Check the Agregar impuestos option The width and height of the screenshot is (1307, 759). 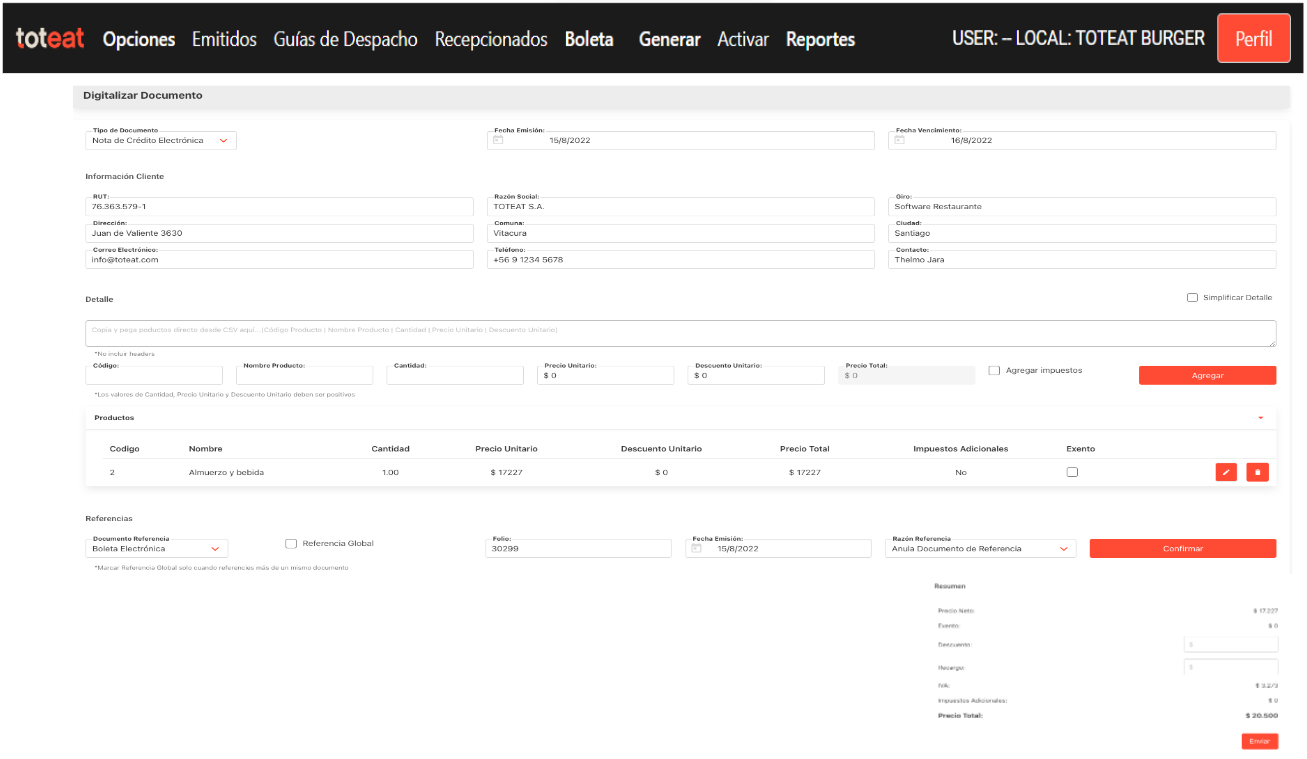coord(993,370)
